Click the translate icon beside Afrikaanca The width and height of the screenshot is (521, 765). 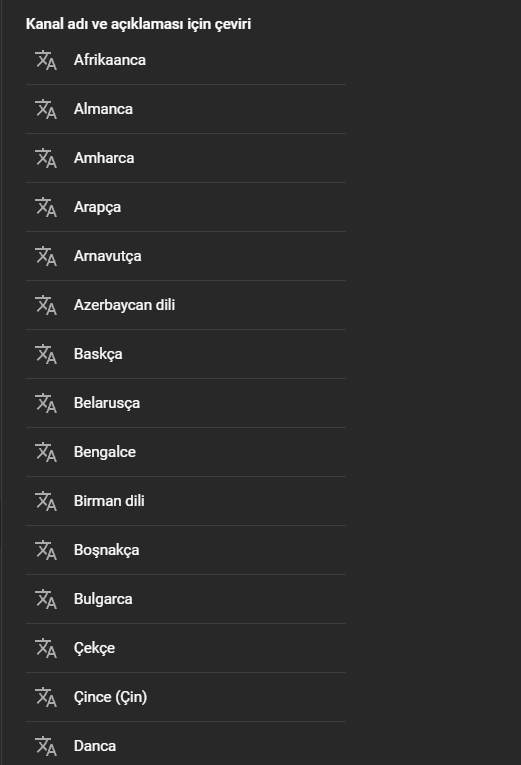[46, 60]
